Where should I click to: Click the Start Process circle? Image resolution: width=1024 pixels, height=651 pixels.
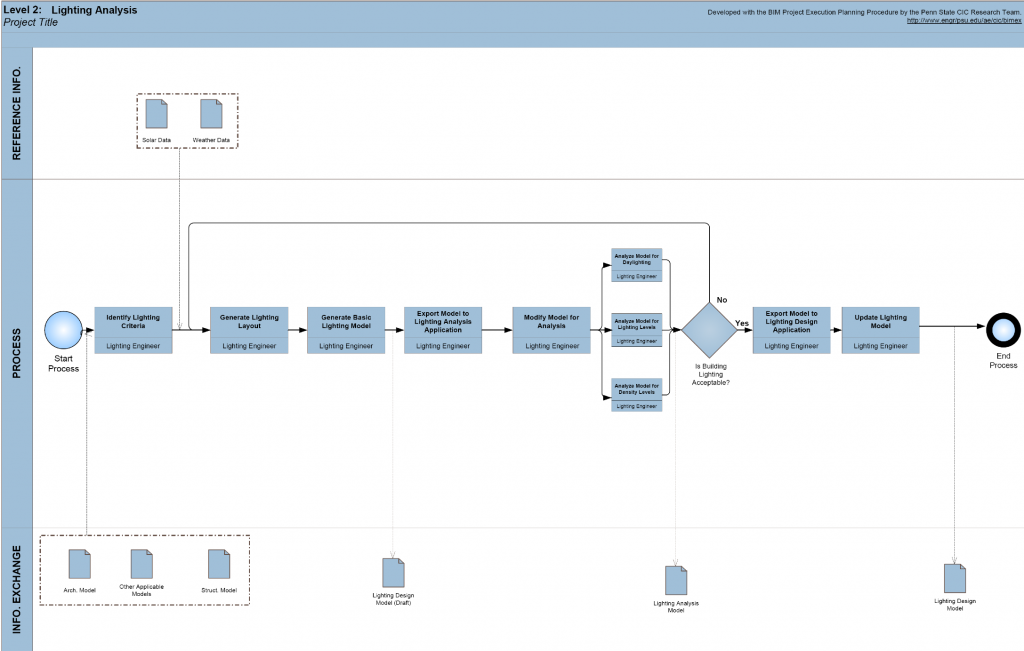click(x=62, y=329)
